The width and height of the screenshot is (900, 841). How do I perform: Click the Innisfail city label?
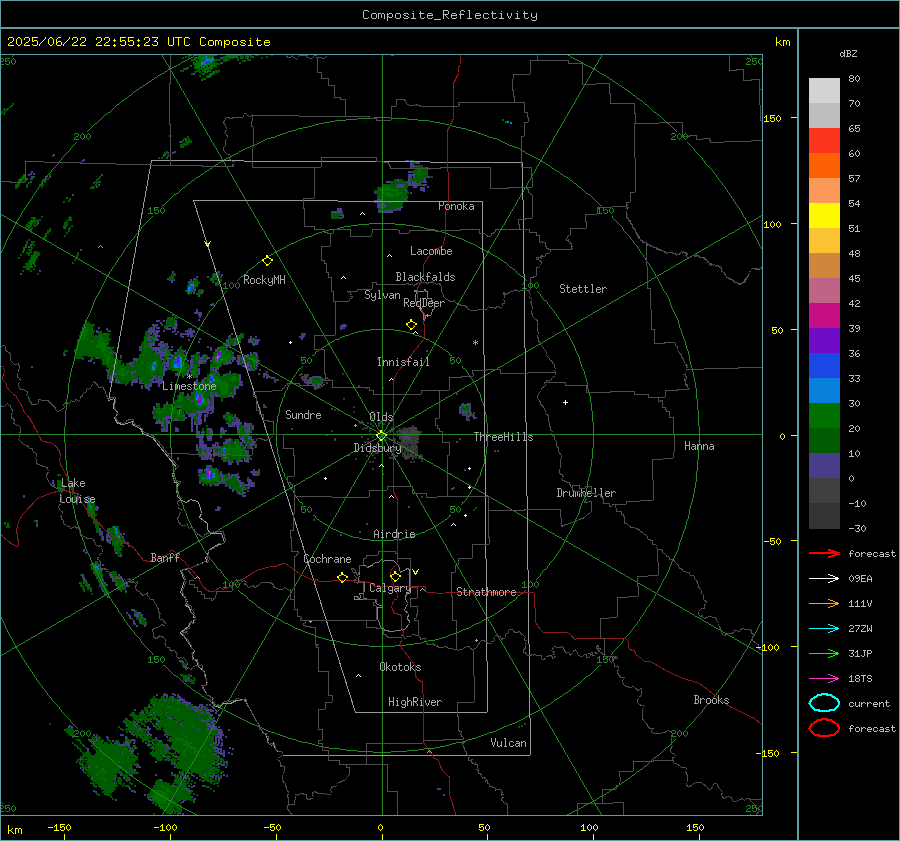pos(403,362)
